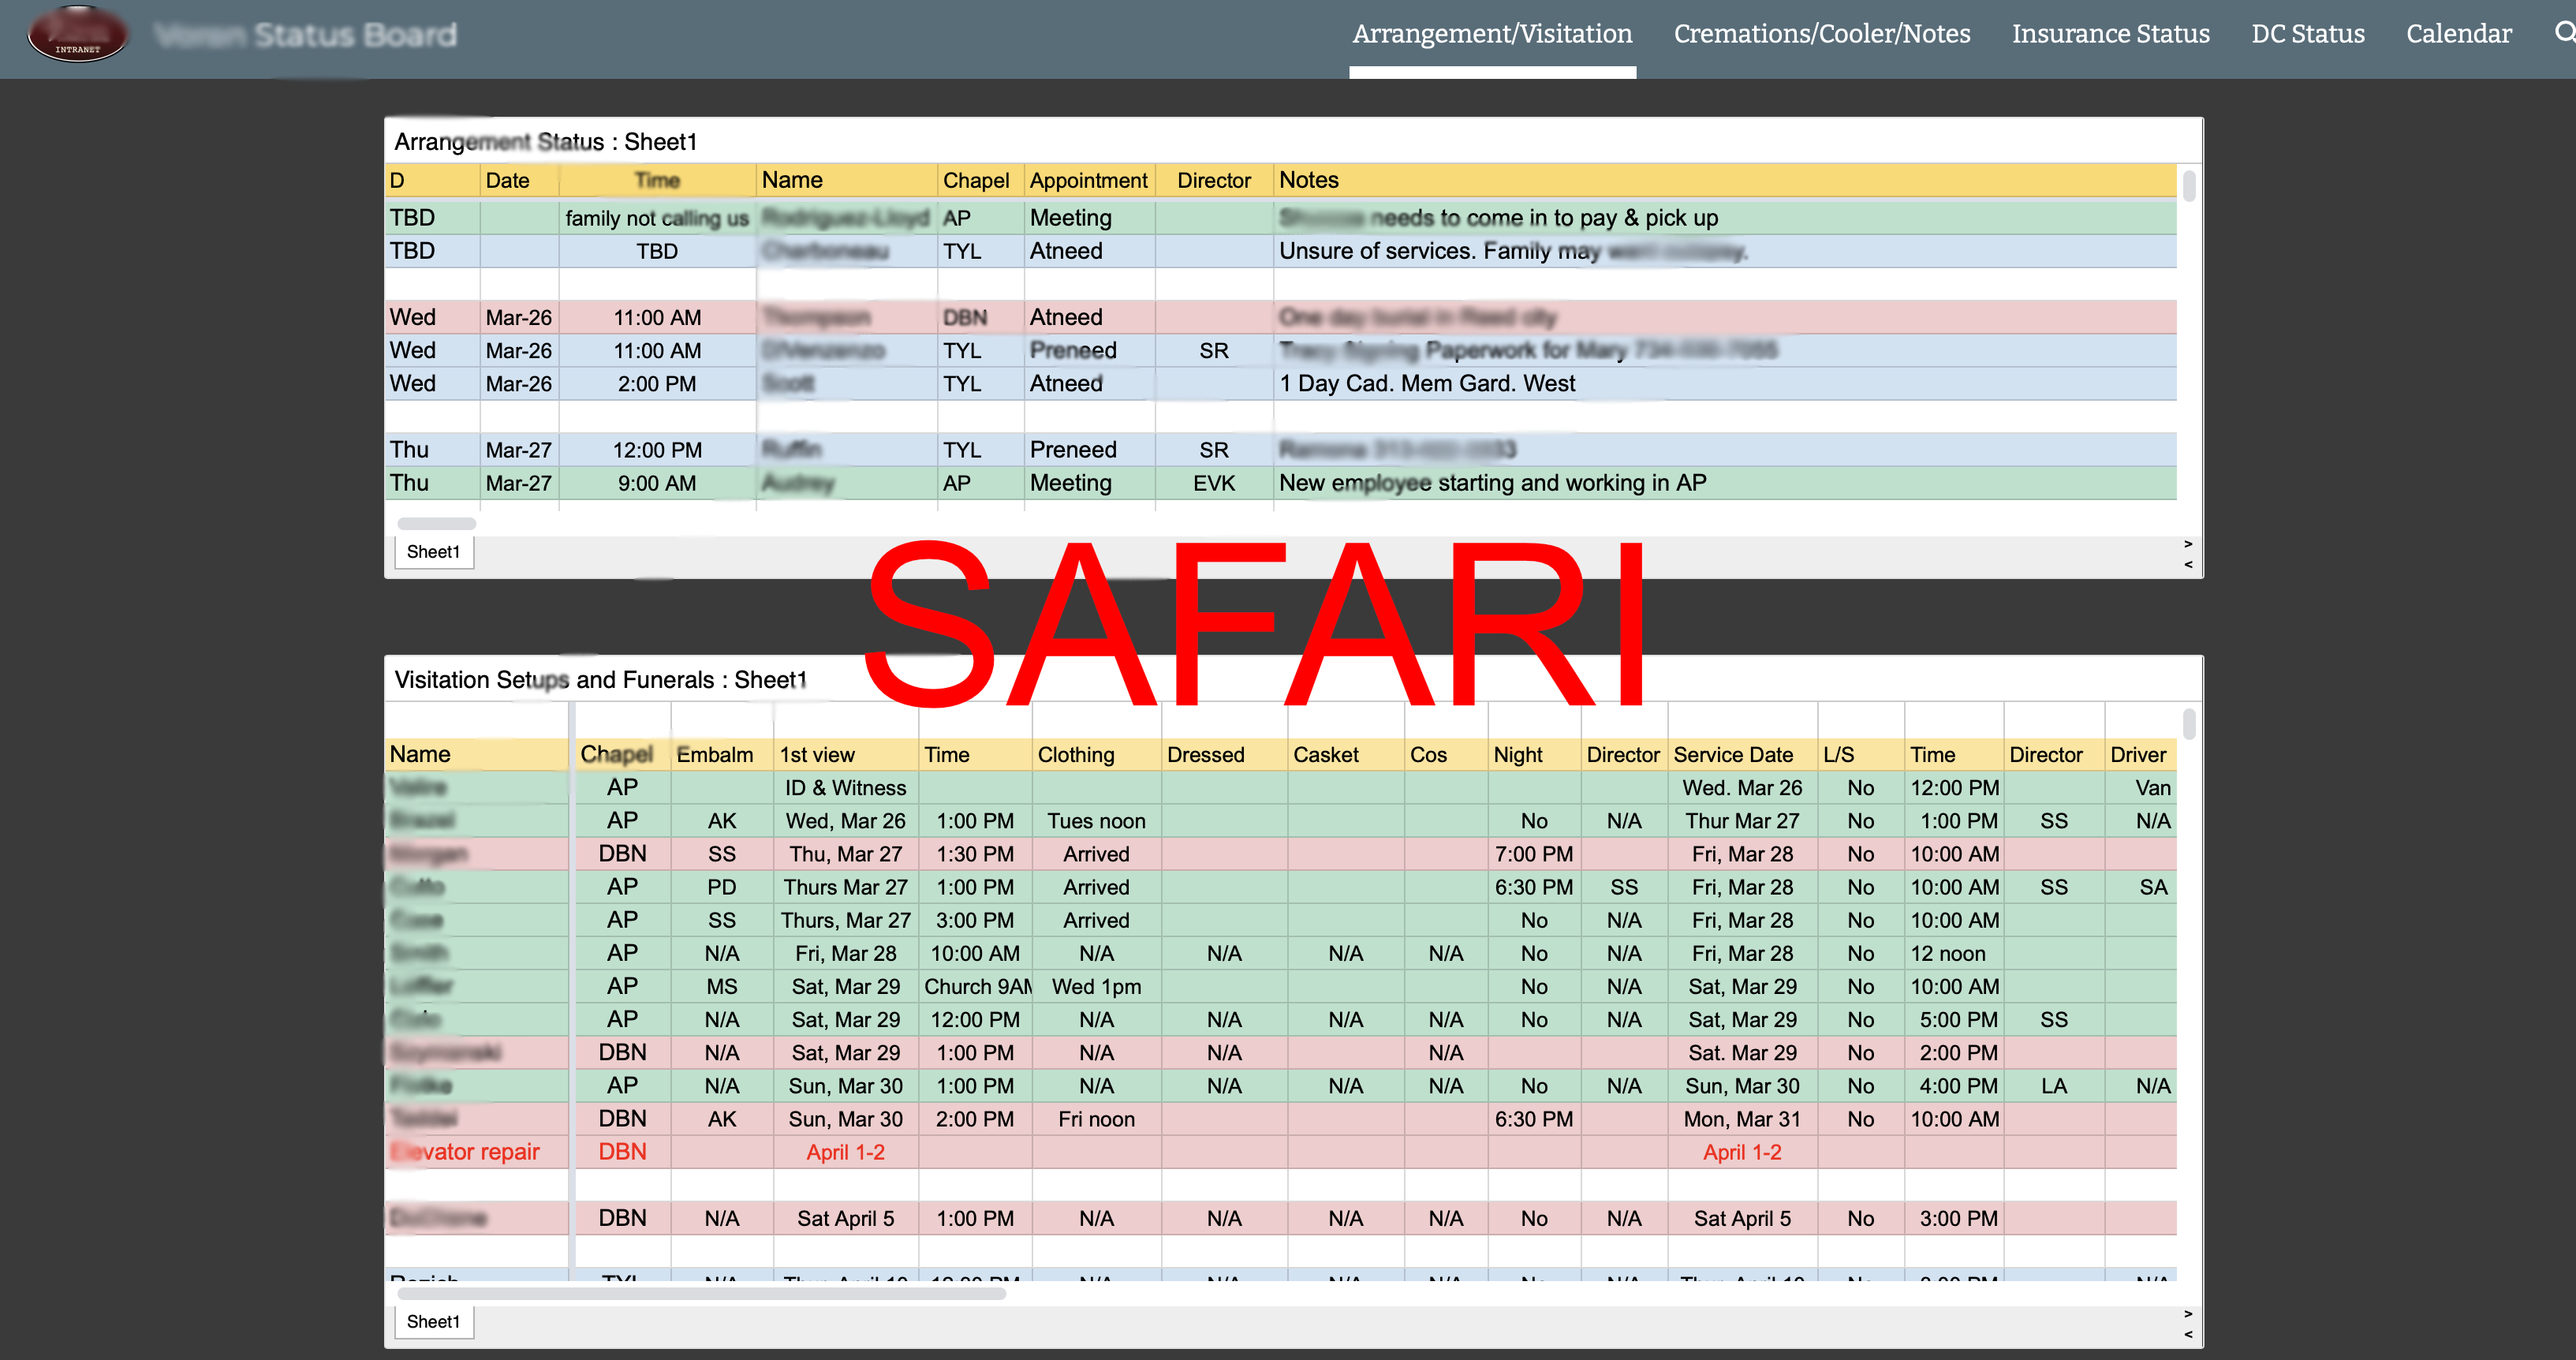Click the 'Church 9AM' time cell
The width and height of the screenshot is (2576, 1360).
pyautogui.click(x=975, y=987)
